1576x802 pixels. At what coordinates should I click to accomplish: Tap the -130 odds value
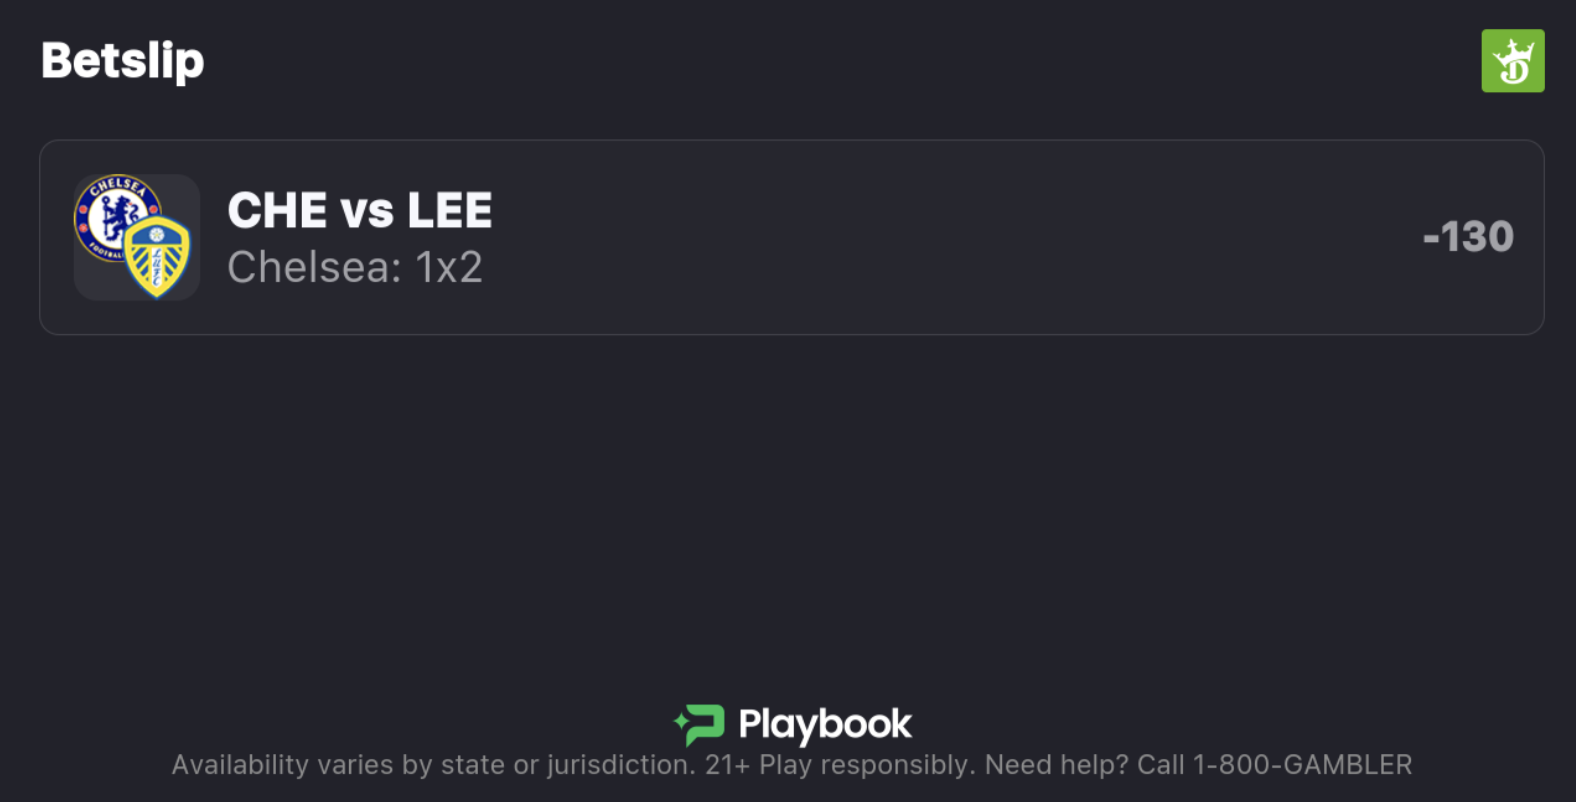1467,237
